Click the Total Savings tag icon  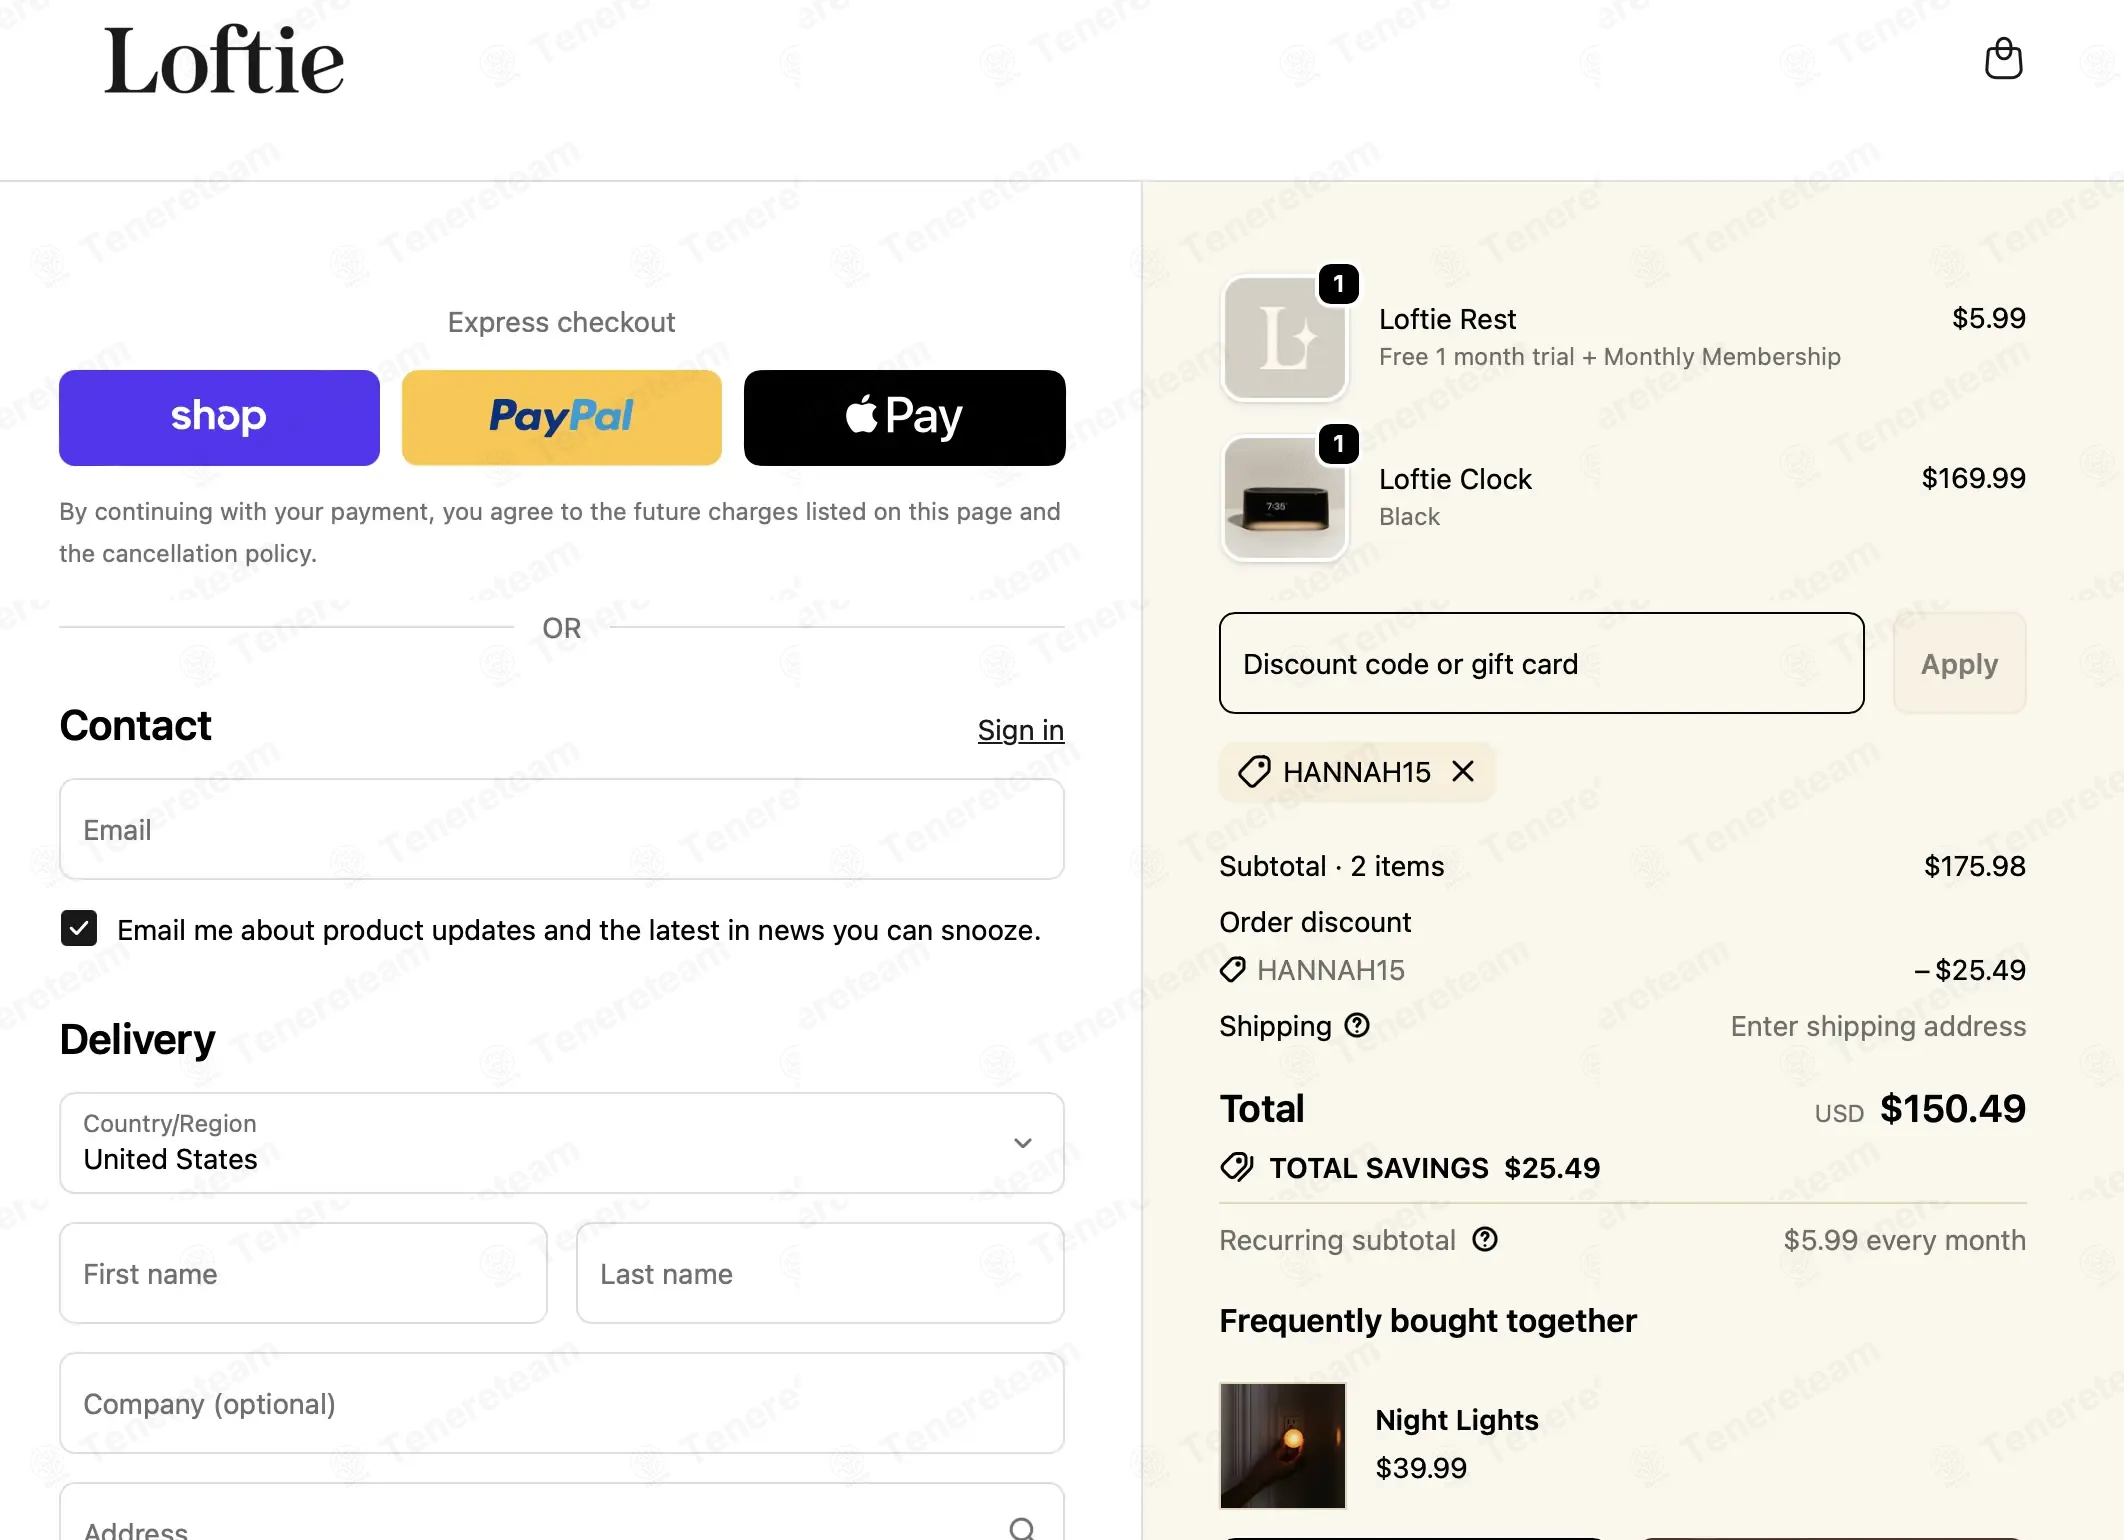(x=1237, y=1167)
